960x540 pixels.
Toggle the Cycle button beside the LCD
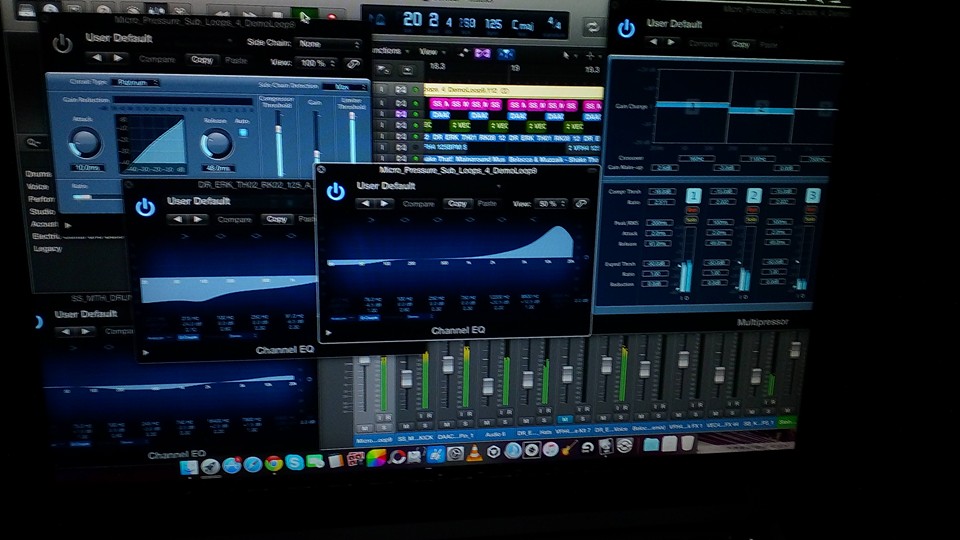(x=592, y=27)
